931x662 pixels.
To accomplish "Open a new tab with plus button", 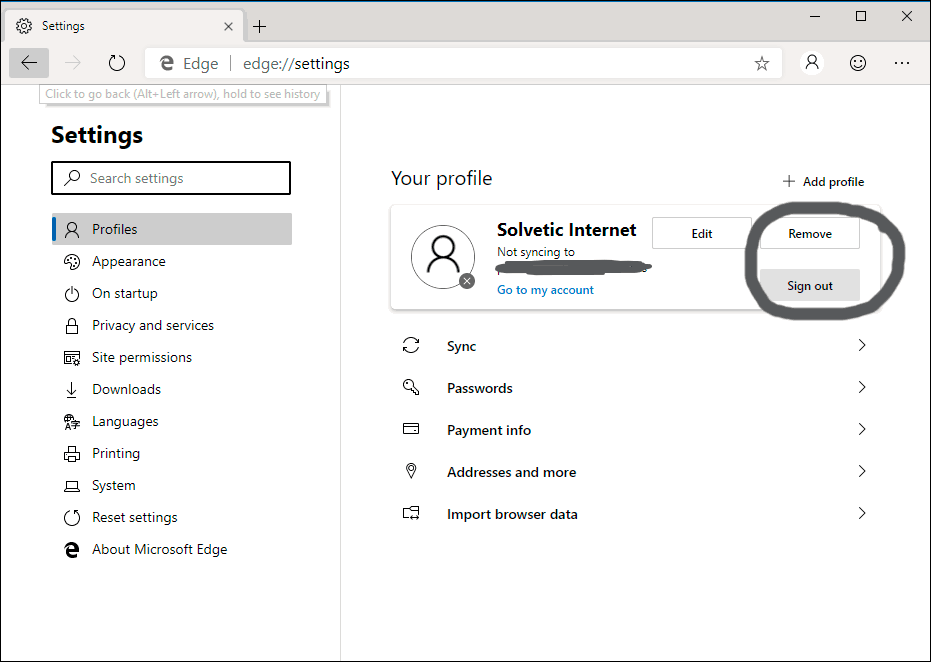I will (x=259, y=26).
